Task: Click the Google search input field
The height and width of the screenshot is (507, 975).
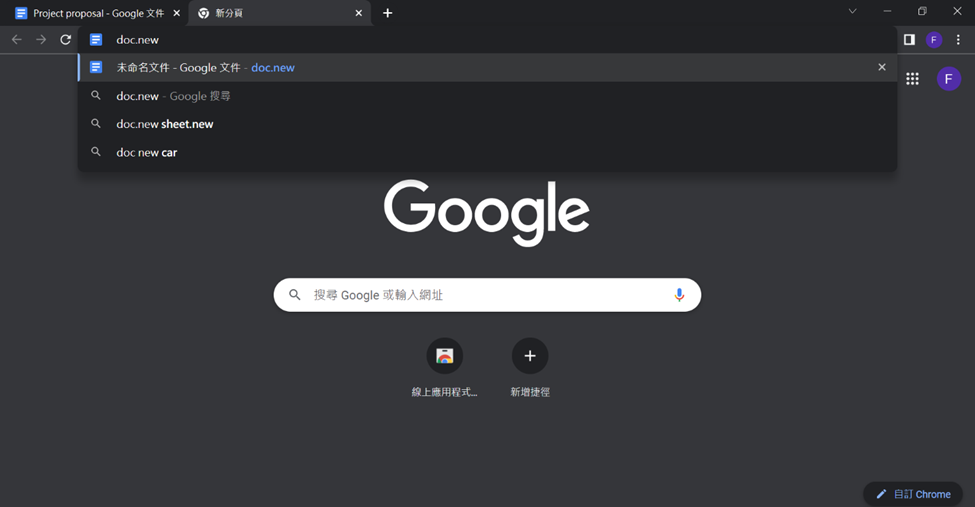Action: click(488, 295)
